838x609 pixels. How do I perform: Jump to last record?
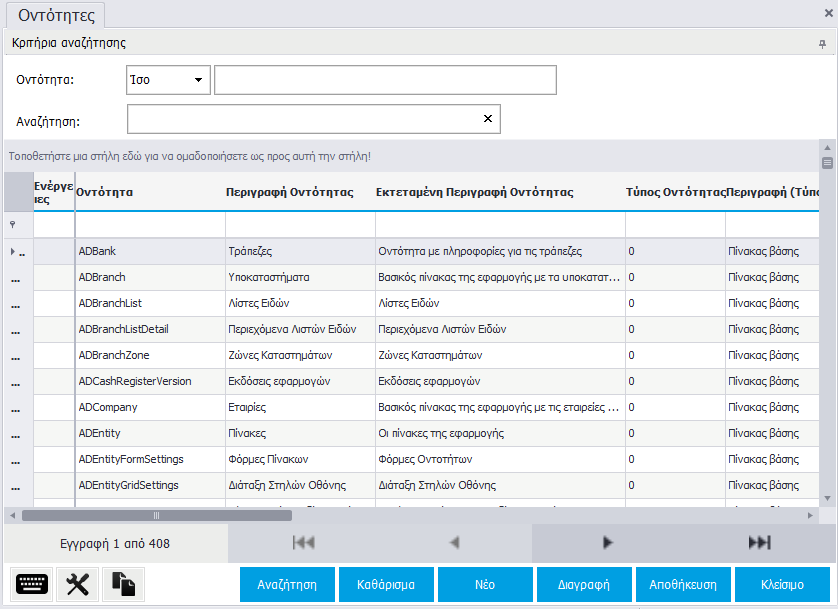[x=759, y=543]
